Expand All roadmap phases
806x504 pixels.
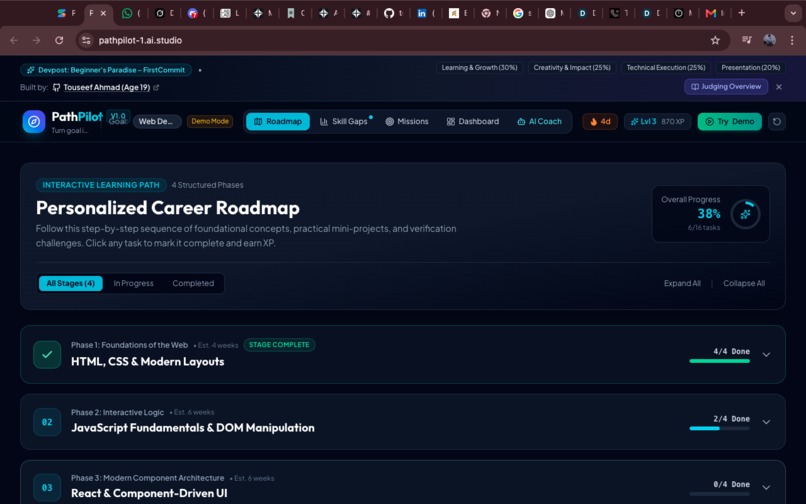(x=682, y=283)
